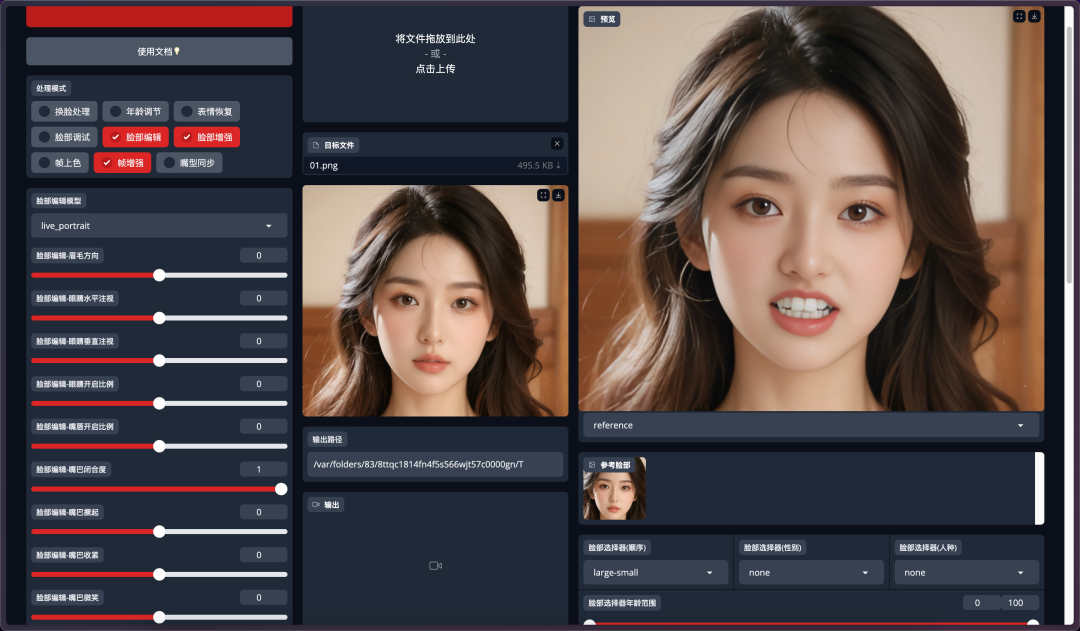Click the 嘴巴微笑 slider handle

[x=159, y=617]
